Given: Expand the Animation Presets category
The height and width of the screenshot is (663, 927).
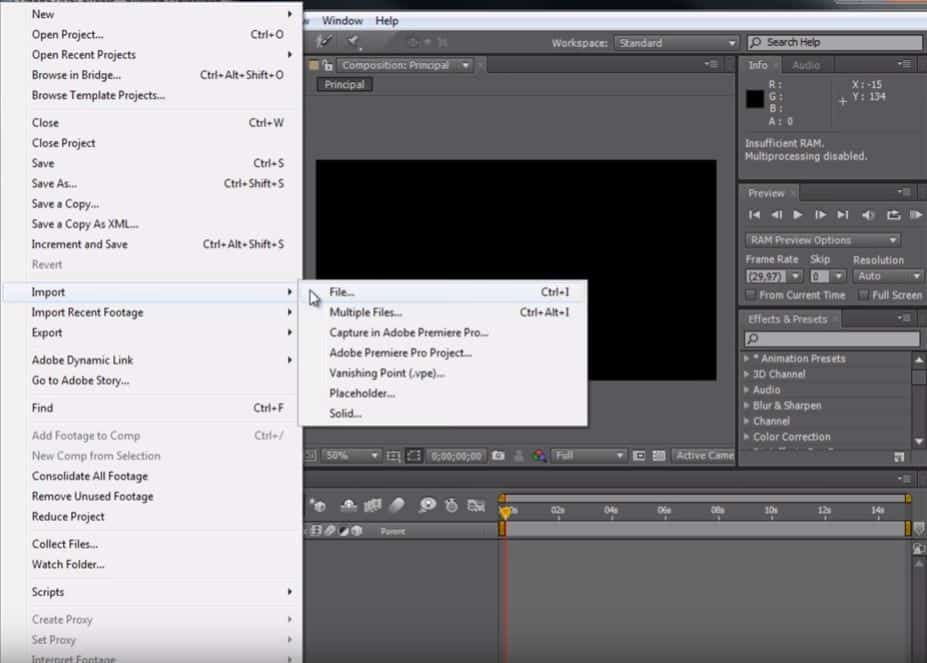Looking at the screenshot, I should (x=747, y=358).
